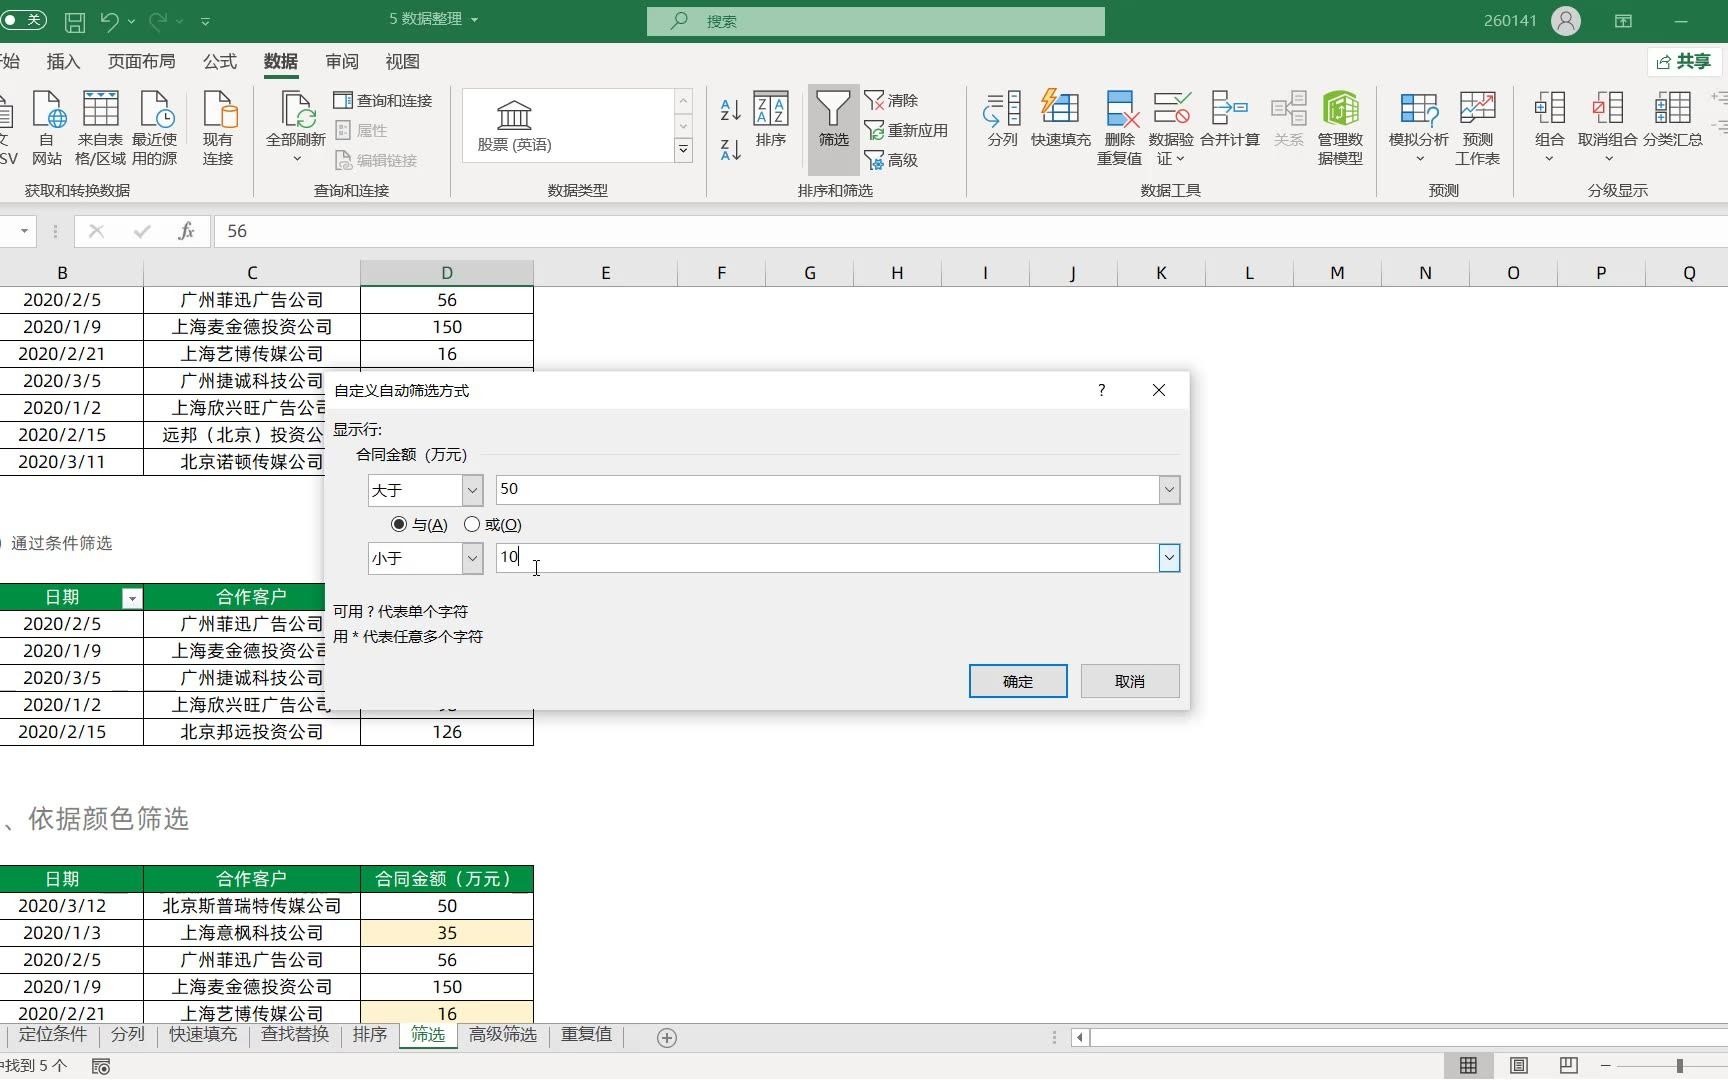
Task: Click 确定 (OK) in filter dialog
Action: pos(1018,681)
